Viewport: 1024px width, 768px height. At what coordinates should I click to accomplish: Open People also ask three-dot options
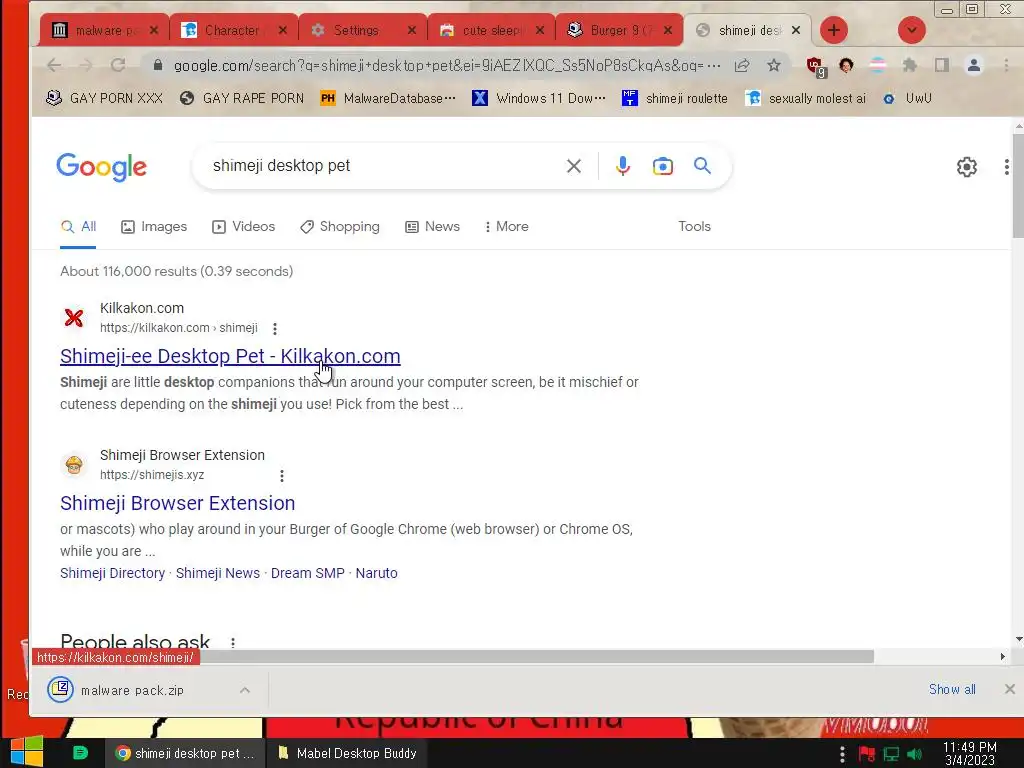point(233,643)
